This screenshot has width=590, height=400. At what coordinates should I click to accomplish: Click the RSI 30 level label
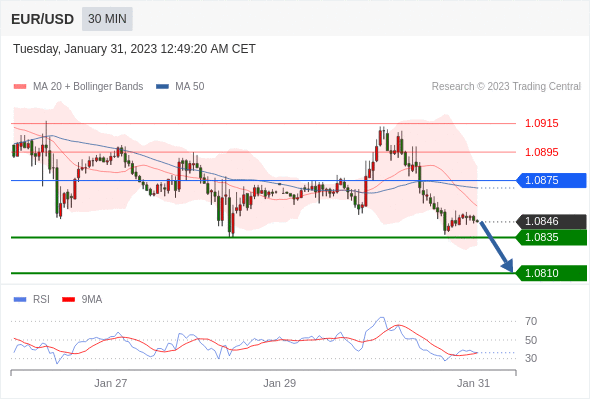531,358
